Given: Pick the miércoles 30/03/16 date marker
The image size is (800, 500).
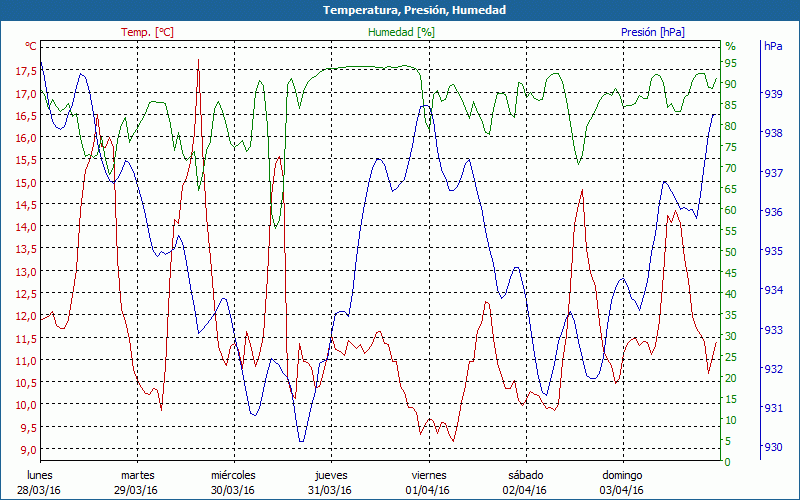Looking at the screenshot, I should [234, 482].
